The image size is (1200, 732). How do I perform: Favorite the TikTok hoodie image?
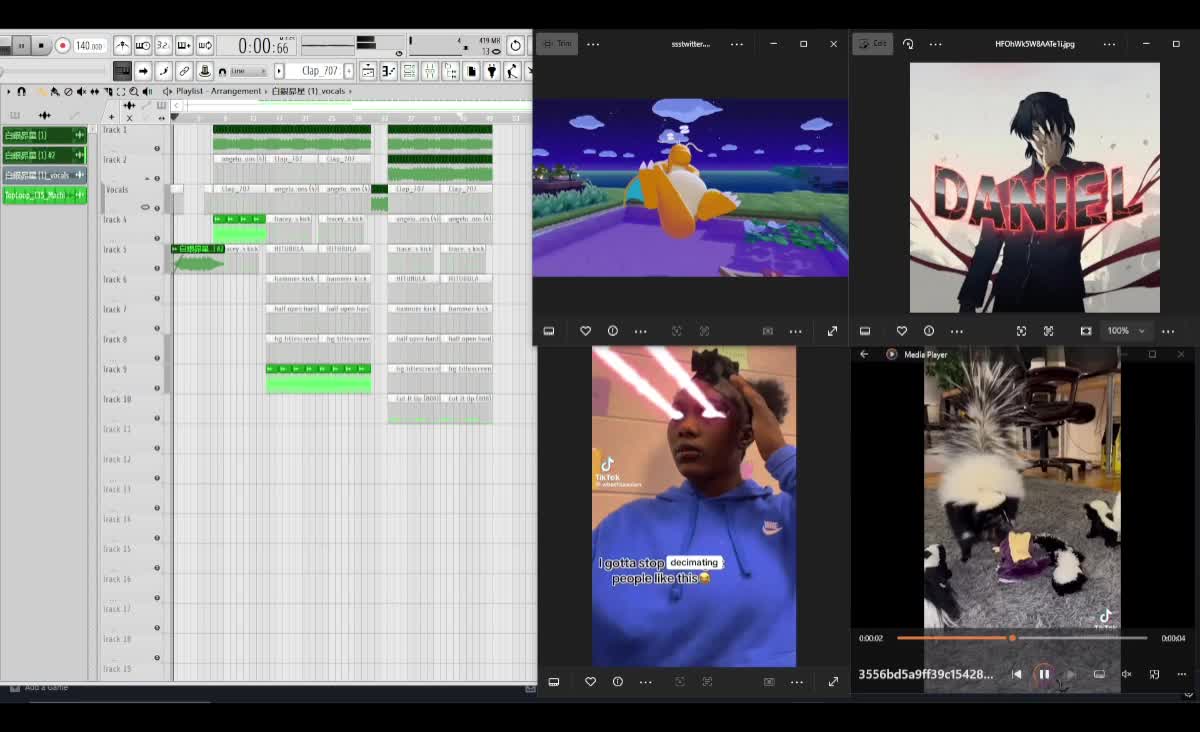point(590,682)
